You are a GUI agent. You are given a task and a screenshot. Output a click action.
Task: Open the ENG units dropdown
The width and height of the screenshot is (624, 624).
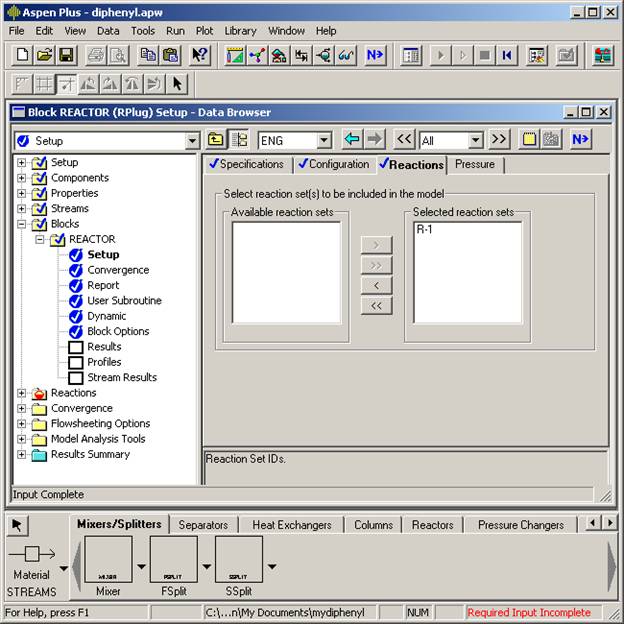tap(323, 141)
